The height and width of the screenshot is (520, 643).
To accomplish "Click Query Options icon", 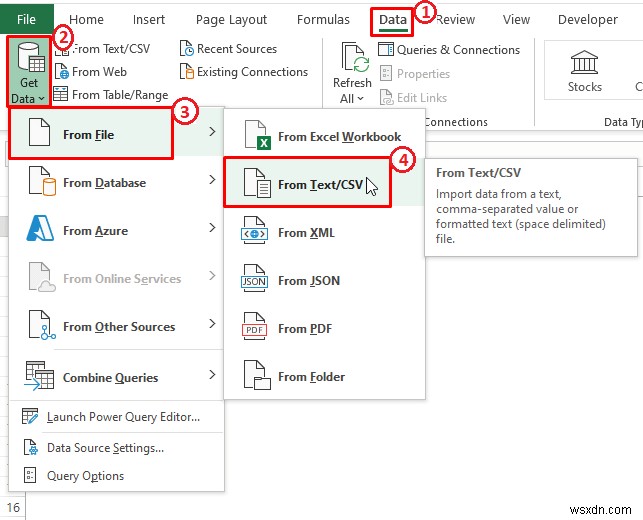I will (x=30, y=475).
